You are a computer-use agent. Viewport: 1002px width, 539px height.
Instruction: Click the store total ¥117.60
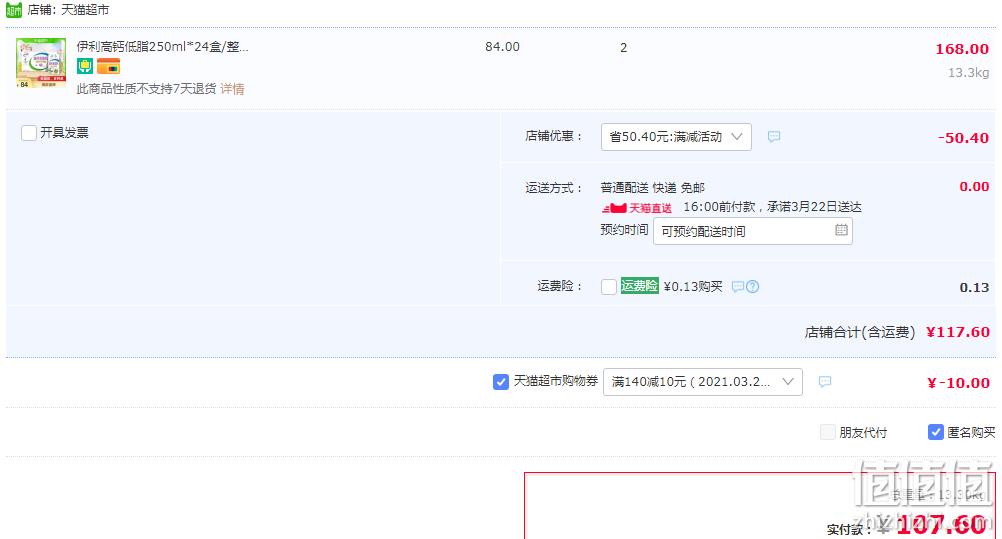pos(957,332)
